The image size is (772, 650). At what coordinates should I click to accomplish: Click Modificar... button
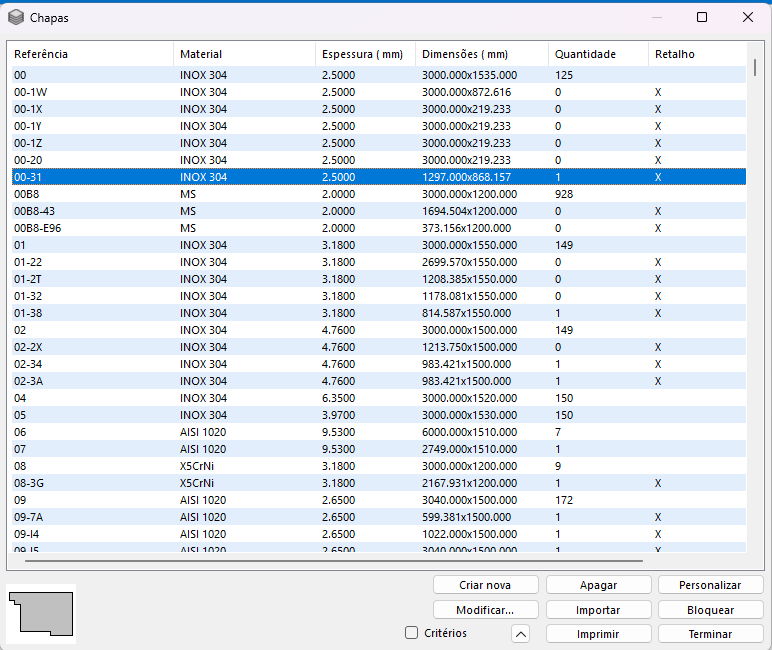485,610
